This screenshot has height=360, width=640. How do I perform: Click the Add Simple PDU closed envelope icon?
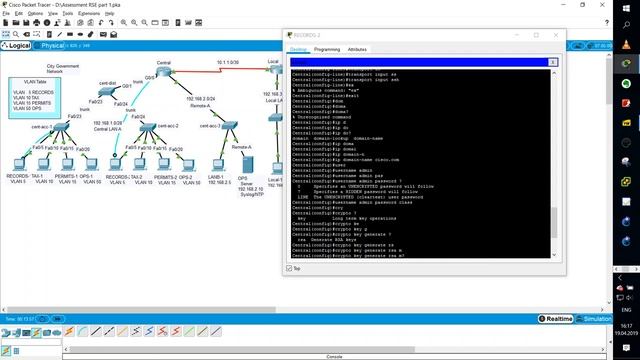(x=103, y=34)
